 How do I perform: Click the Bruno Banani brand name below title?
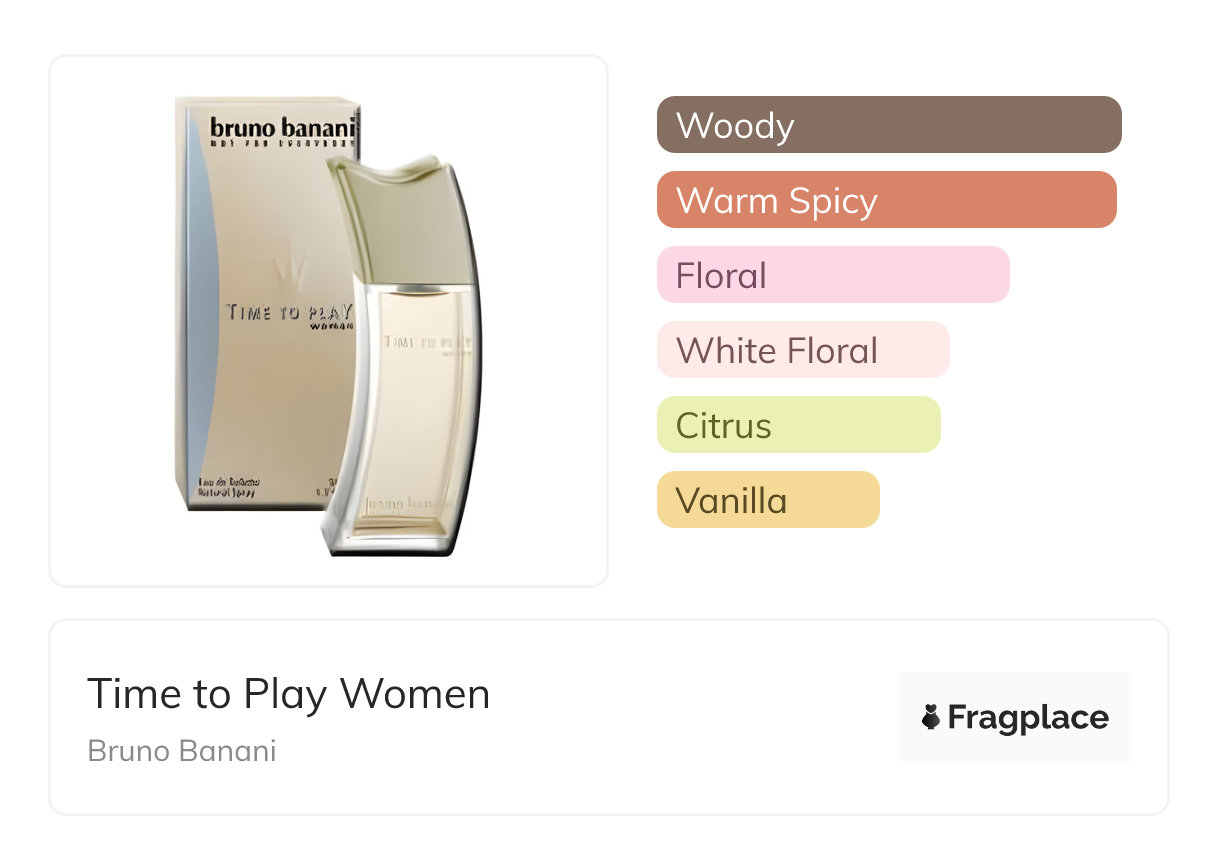(182, 751)
